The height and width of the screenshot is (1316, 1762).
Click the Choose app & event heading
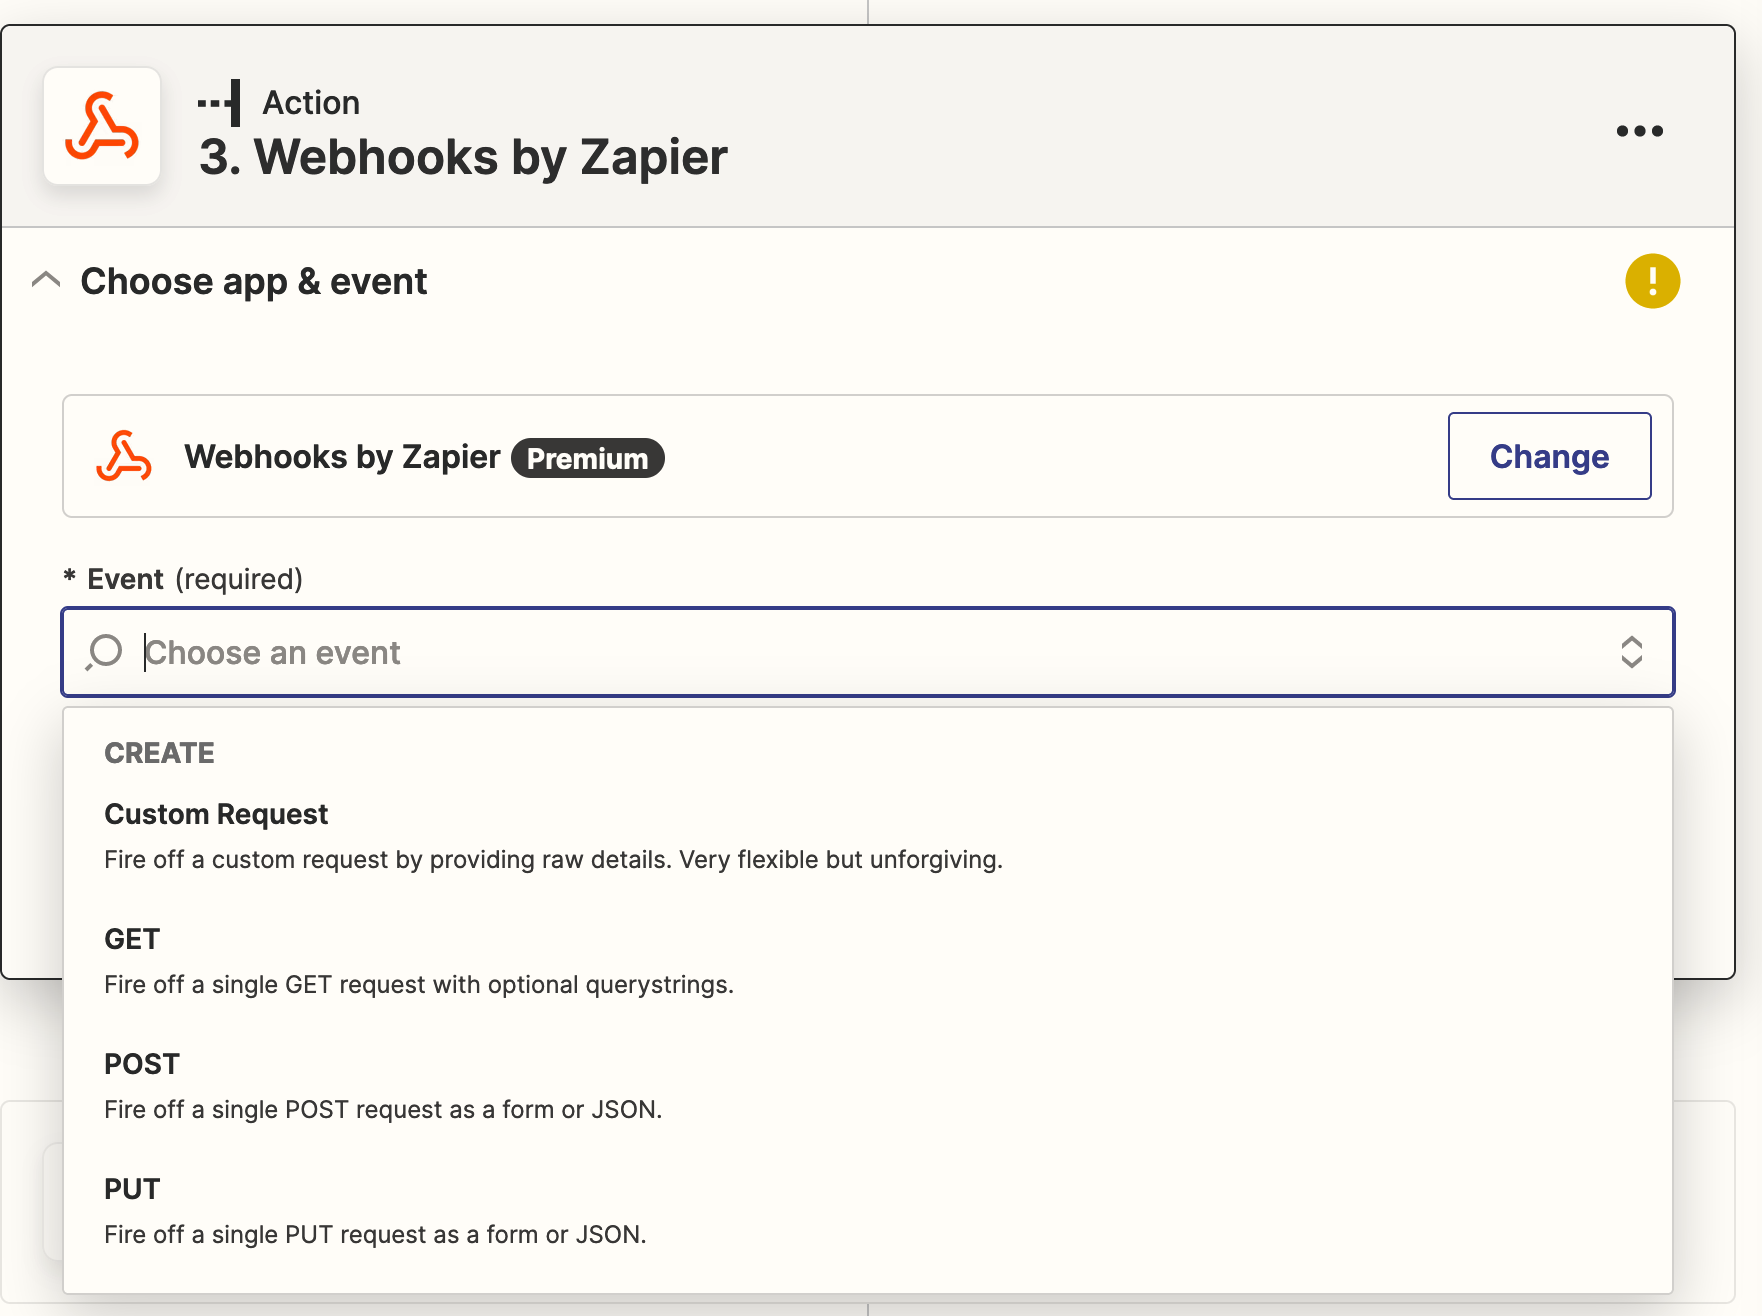[x=254, y=281]
